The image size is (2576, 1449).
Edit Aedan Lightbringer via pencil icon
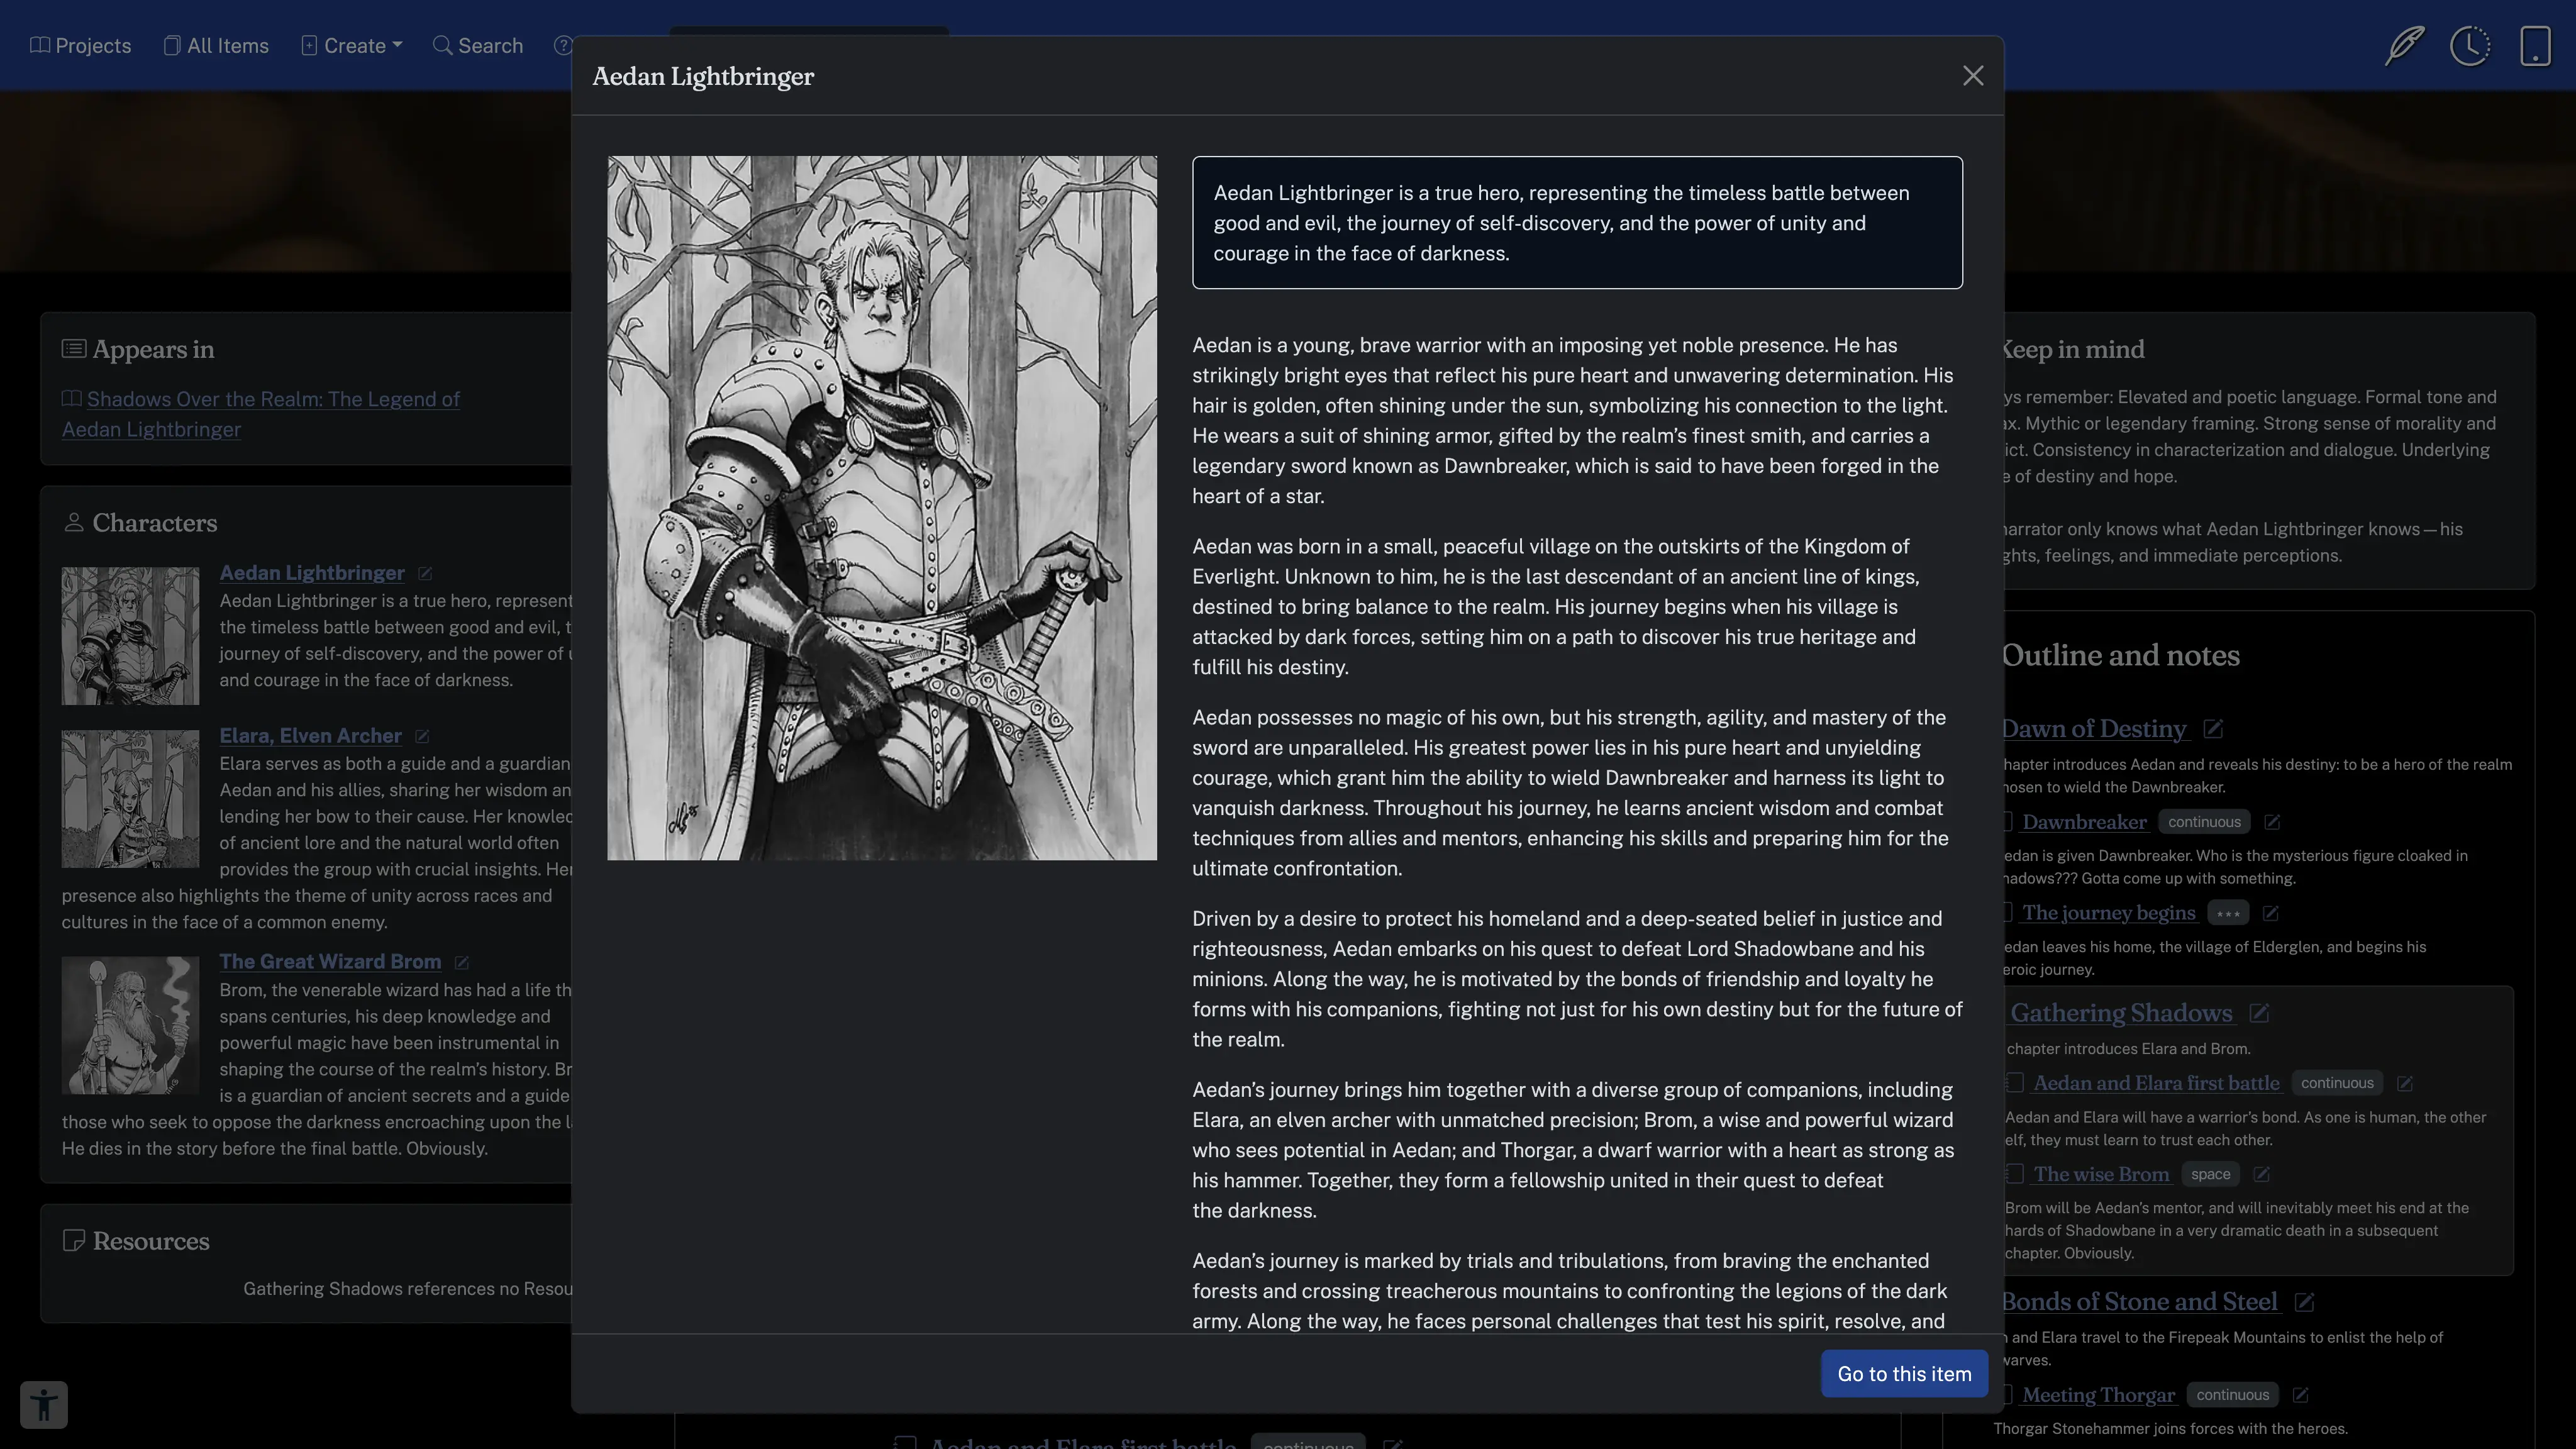(x=425, y=574)
